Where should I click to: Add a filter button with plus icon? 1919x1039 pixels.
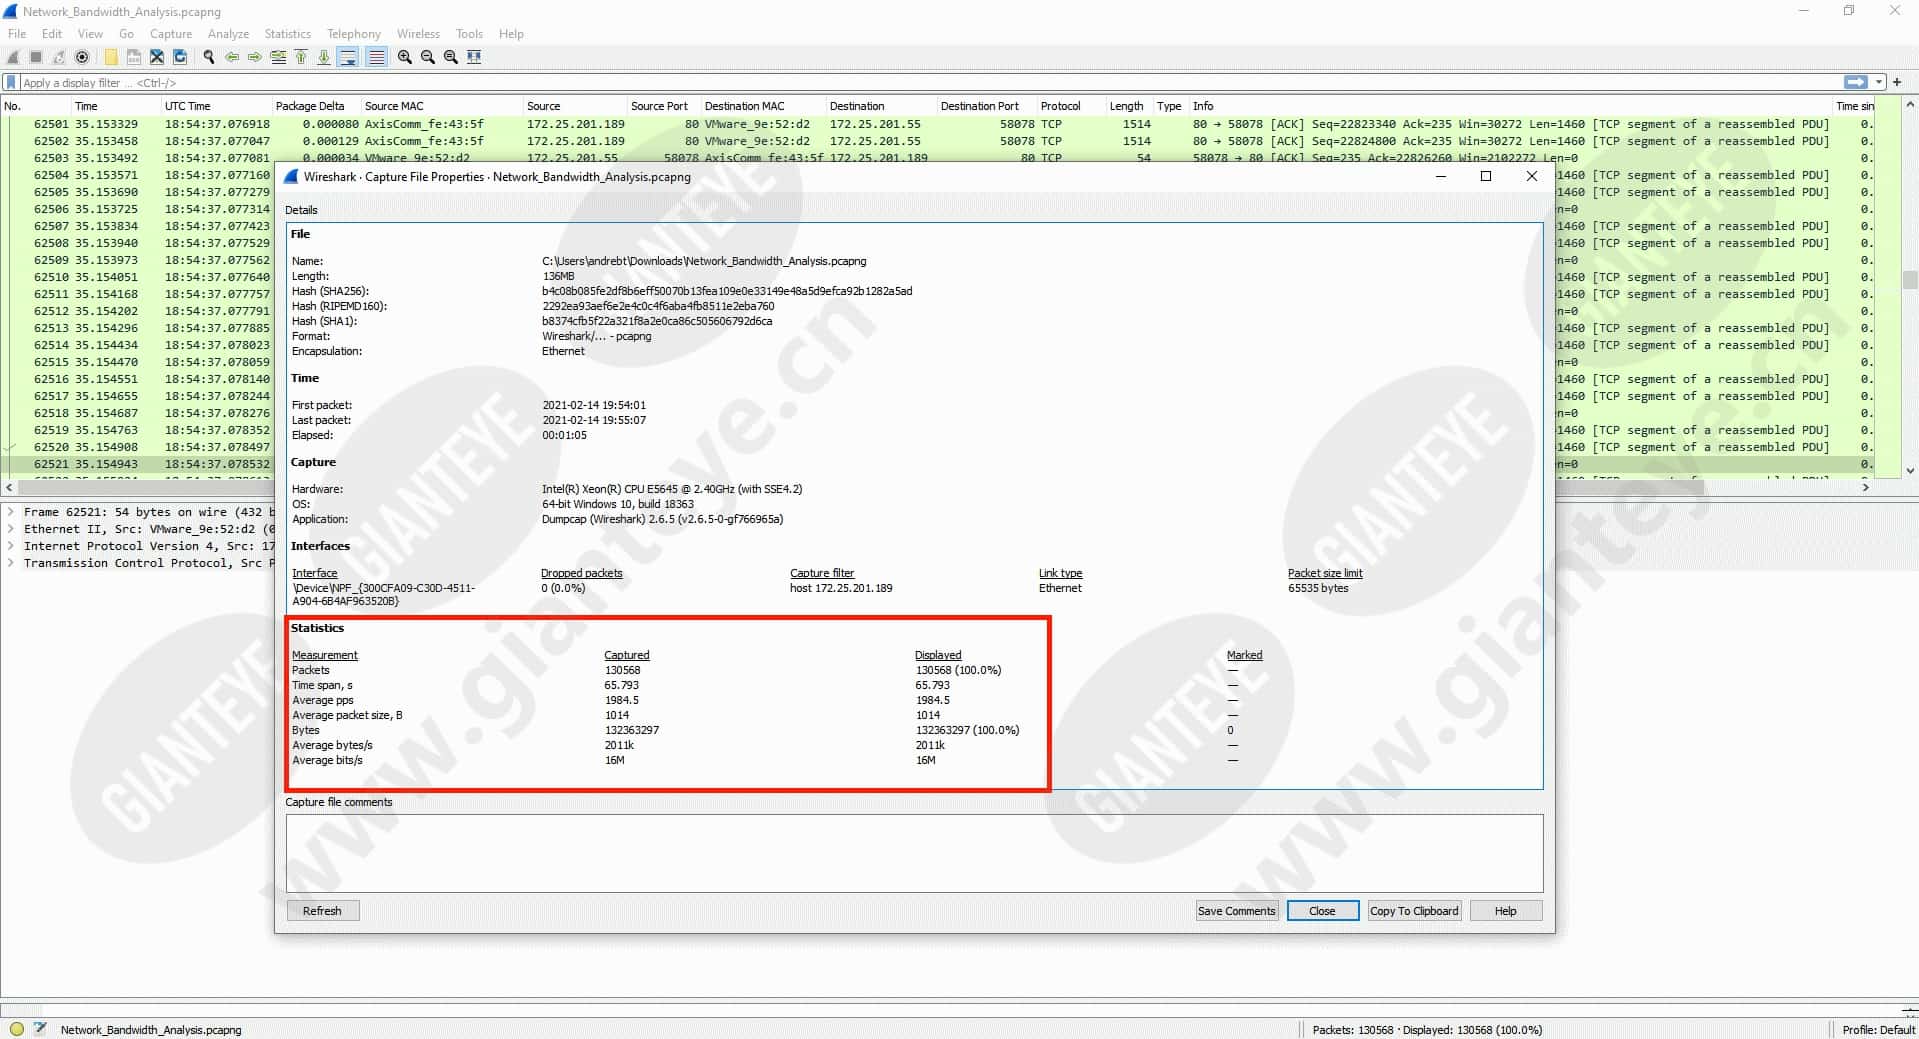1897,82
